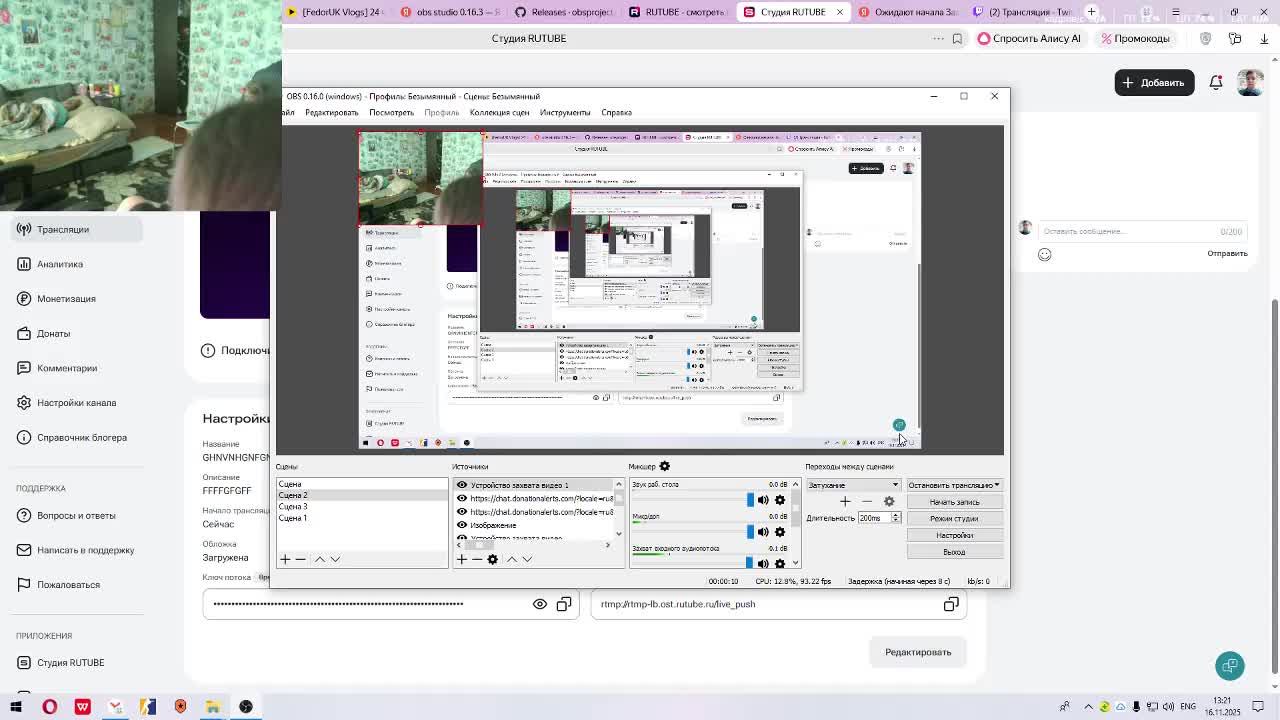Open Windows Start menu

pyautogui.click(x=16, y=707)
